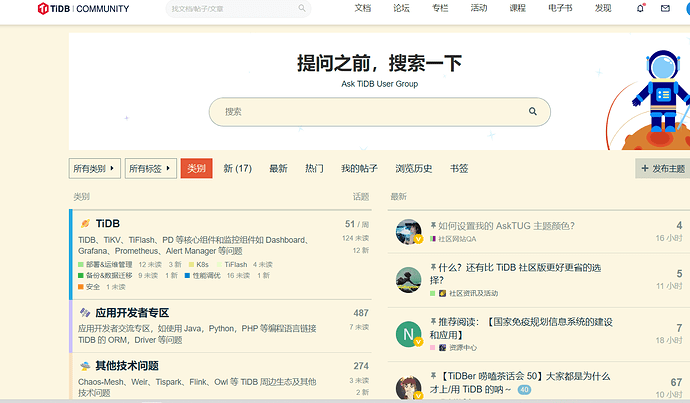690x403 pixels.
Task: Click the top search magnifier icon
Action: tap(302, 8)
